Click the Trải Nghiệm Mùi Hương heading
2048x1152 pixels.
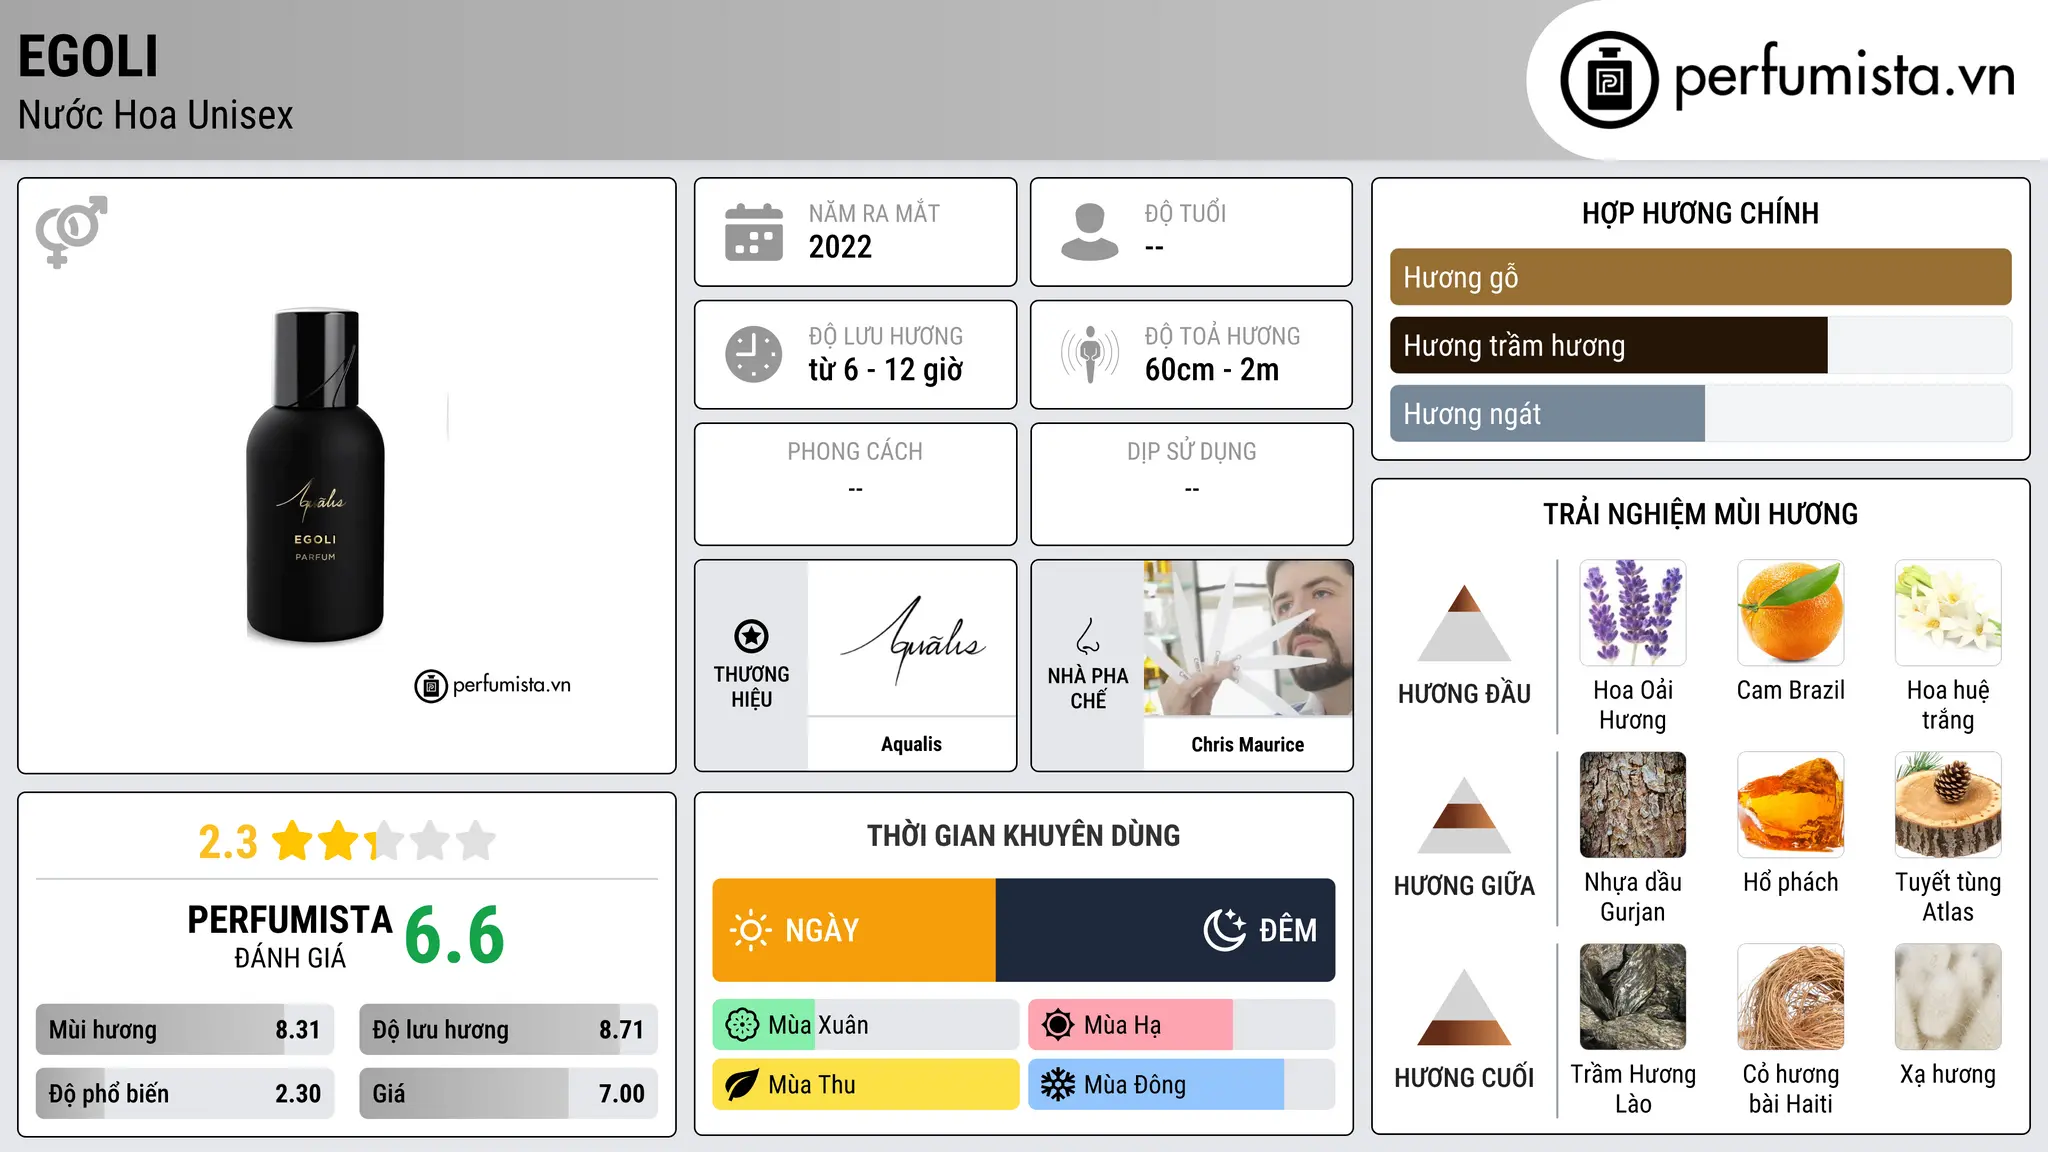click(1700, 514)
